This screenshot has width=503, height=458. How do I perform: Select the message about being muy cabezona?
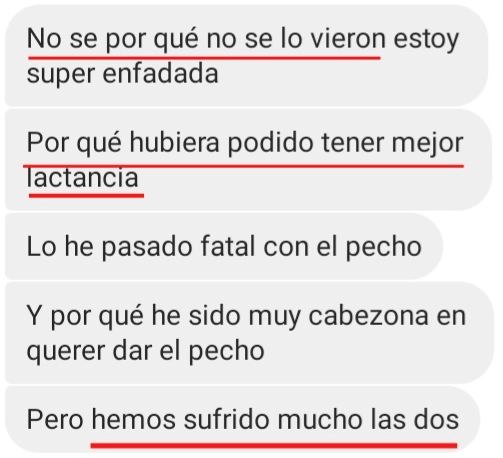click(x=249, y=333)
